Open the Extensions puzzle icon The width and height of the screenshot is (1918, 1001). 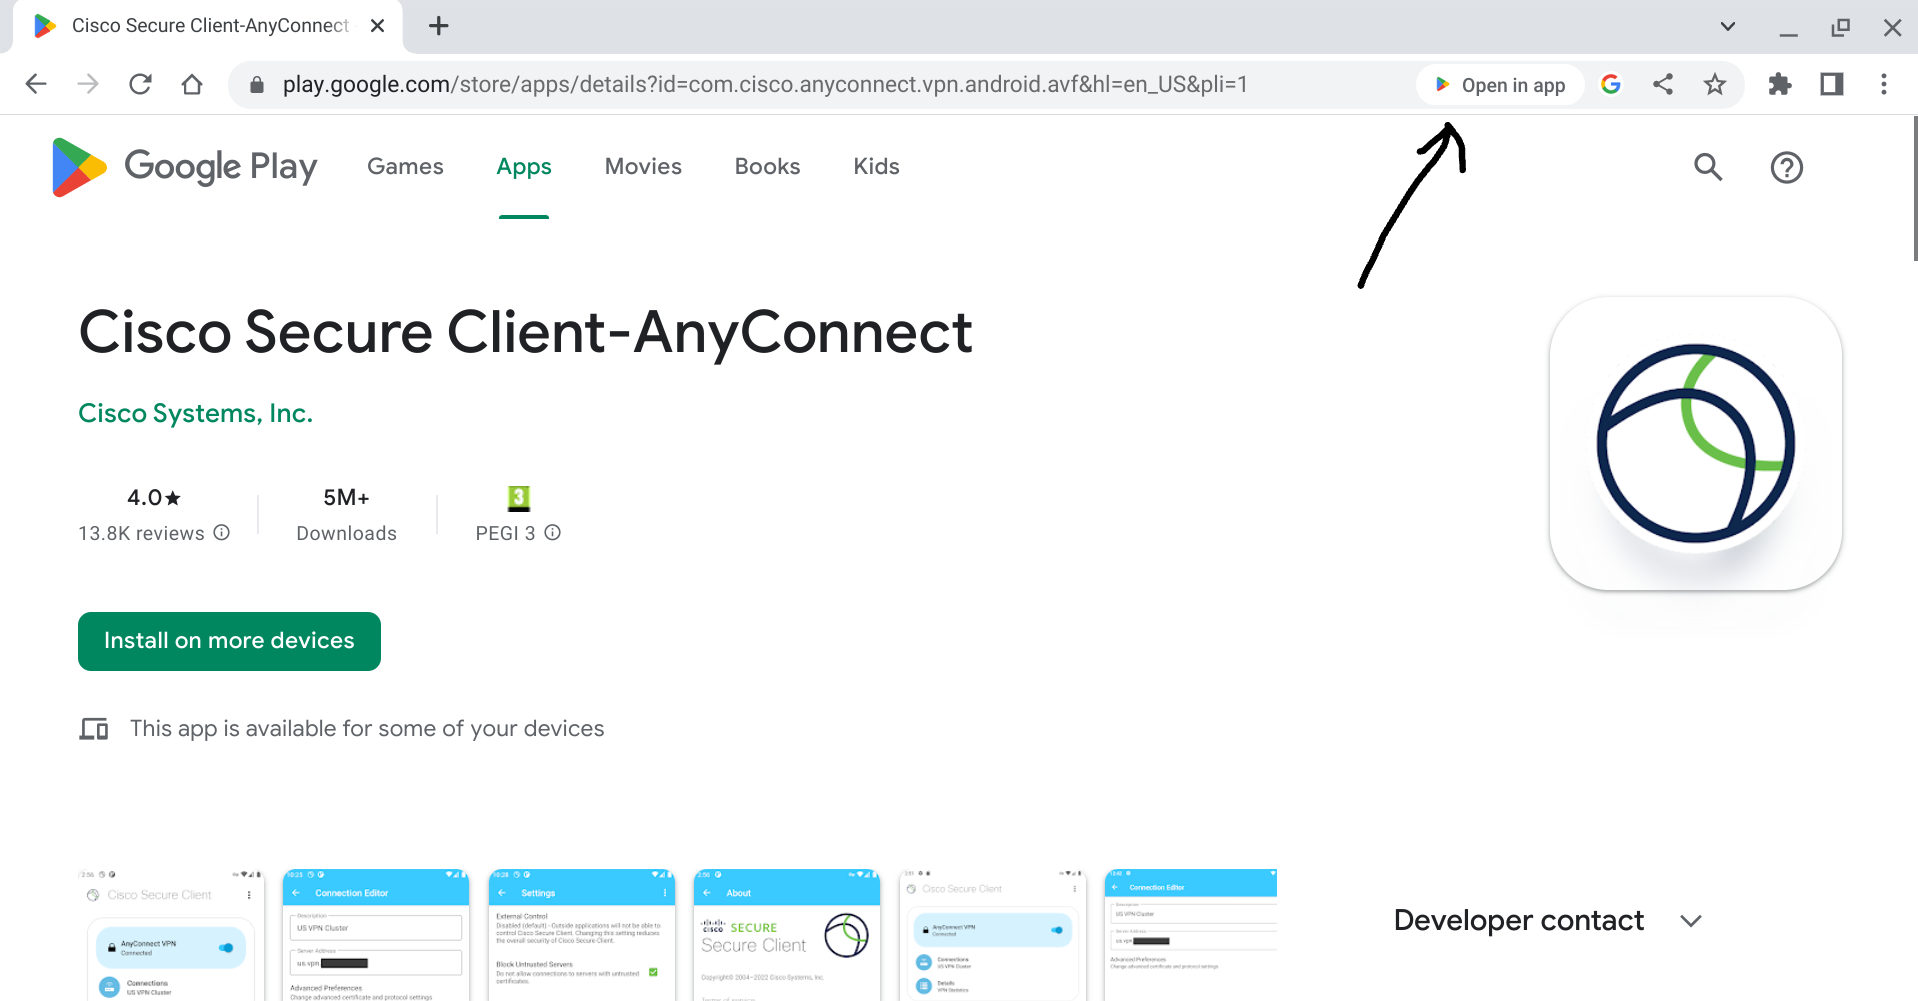[x=1780, y=84]
